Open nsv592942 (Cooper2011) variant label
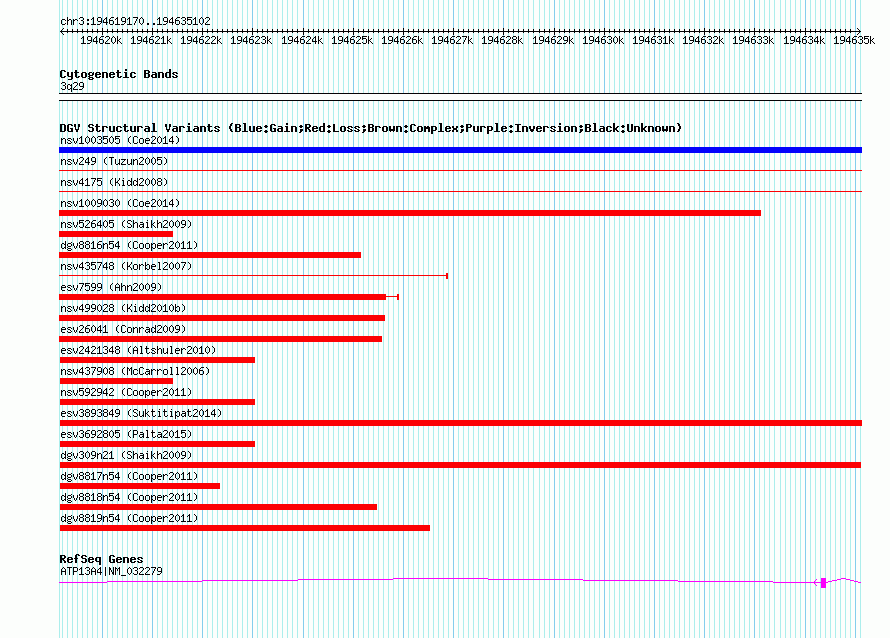 click(126, 392)
